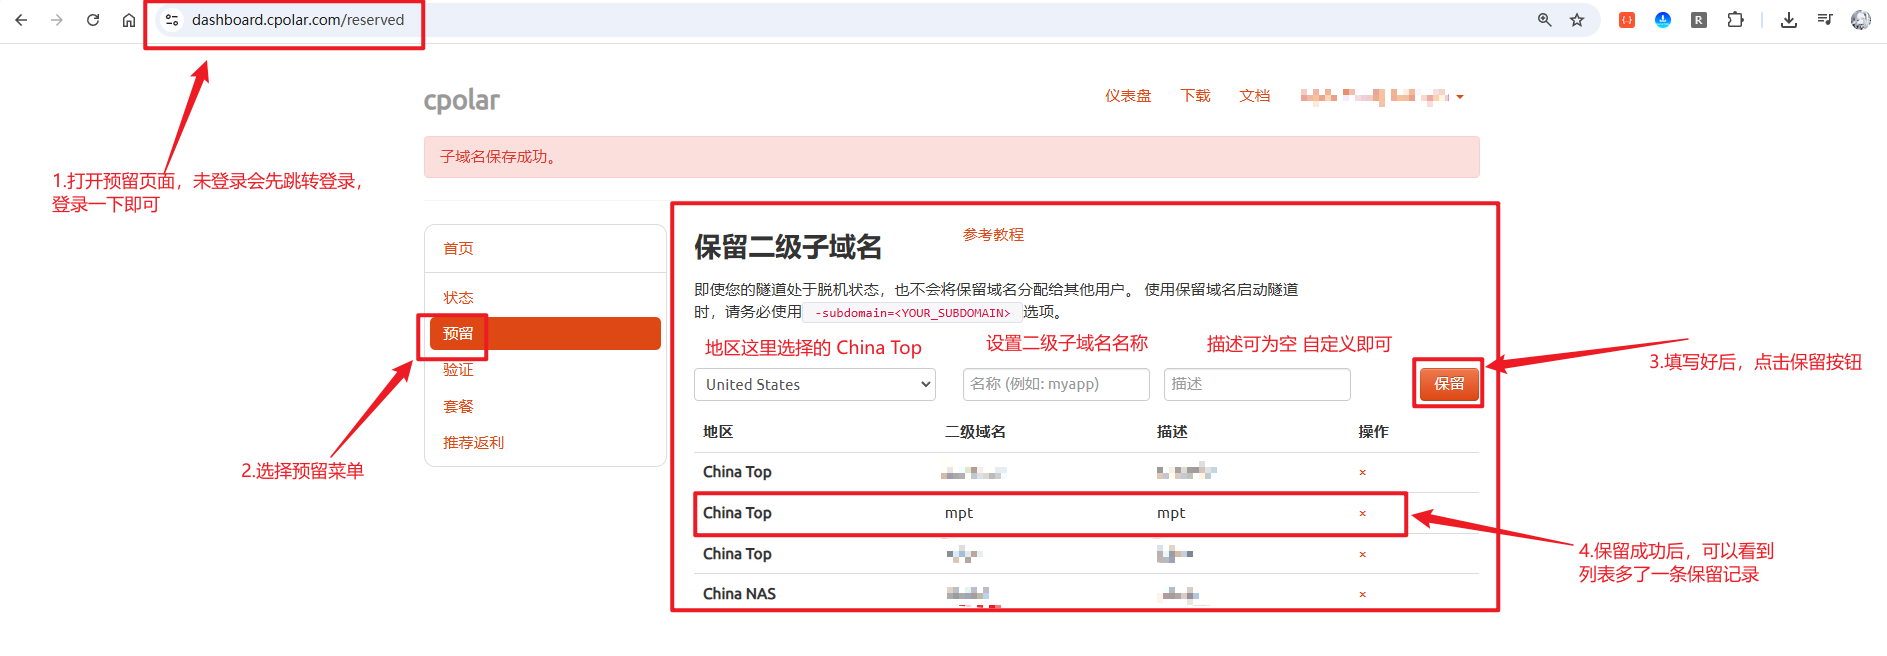Delete the China NAS reserved entry

point(1362,595)
